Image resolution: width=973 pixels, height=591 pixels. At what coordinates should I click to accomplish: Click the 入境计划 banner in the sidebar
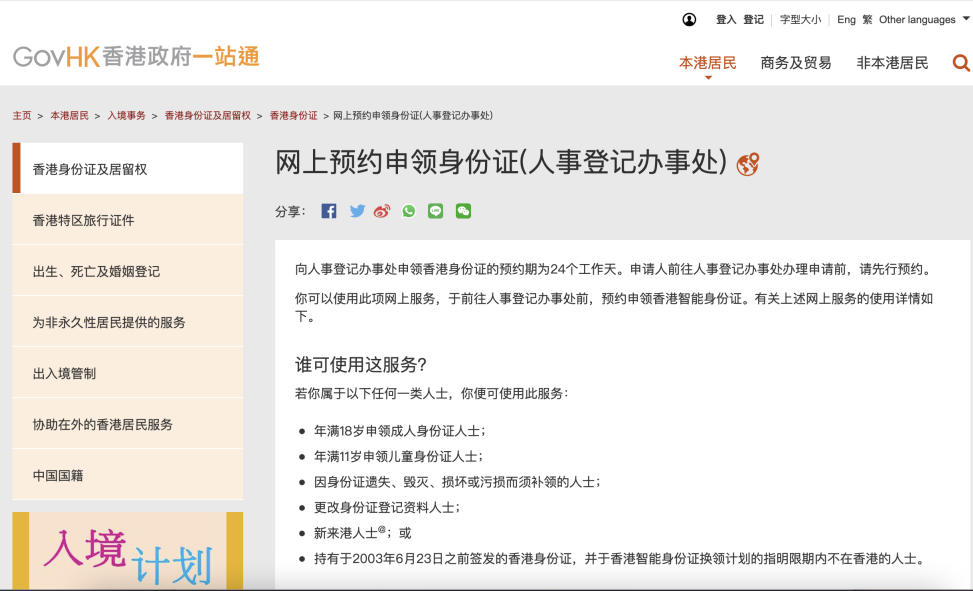pyautogui.click(x=127, y=550)
